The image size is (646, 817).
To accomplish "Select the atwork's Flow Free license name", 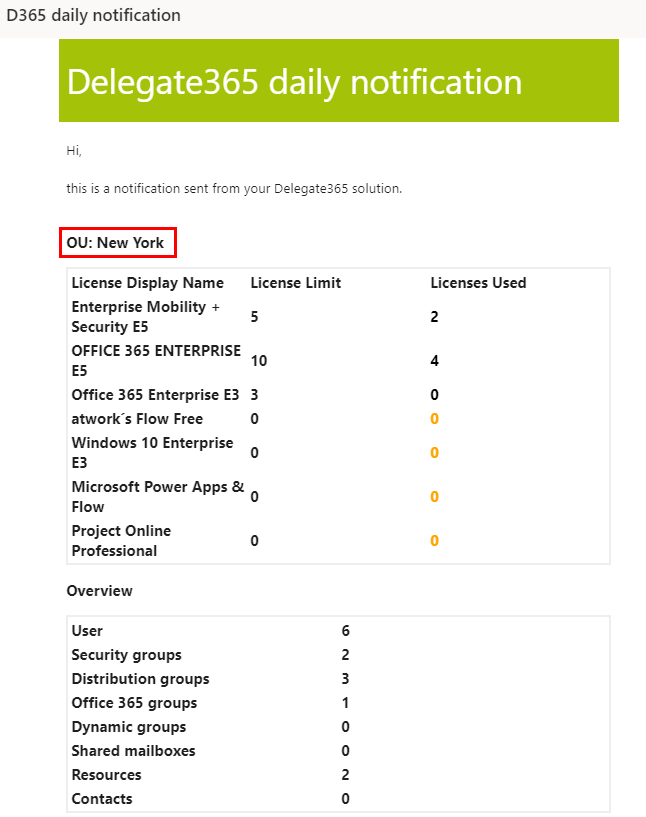I will click(137, 419).
